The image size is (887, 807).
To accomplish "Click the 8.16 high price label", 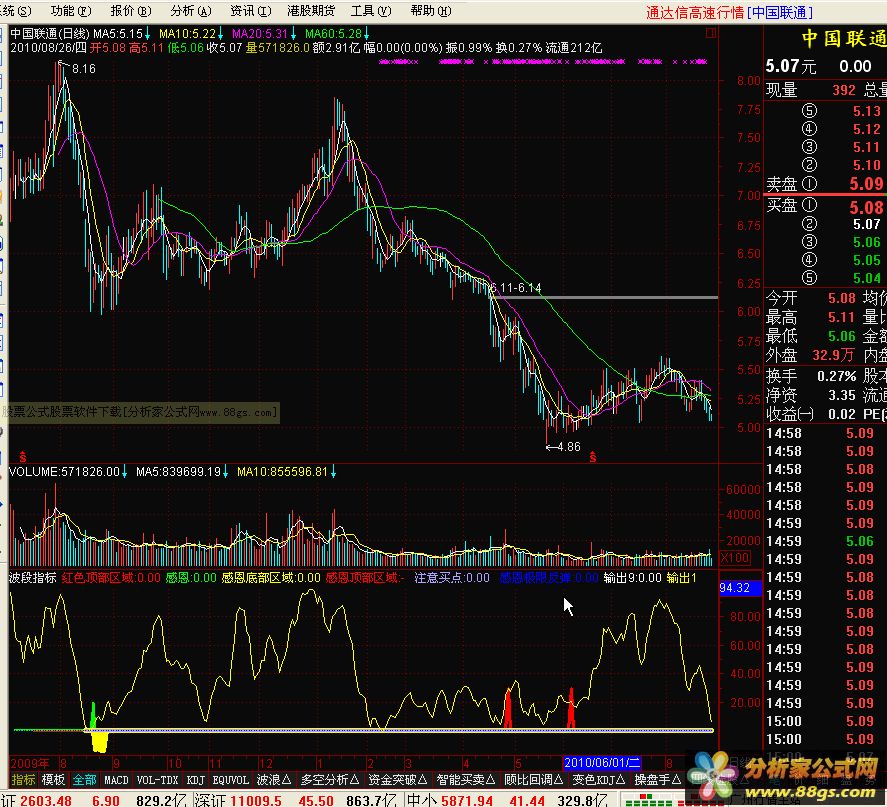I will point(84,69).
